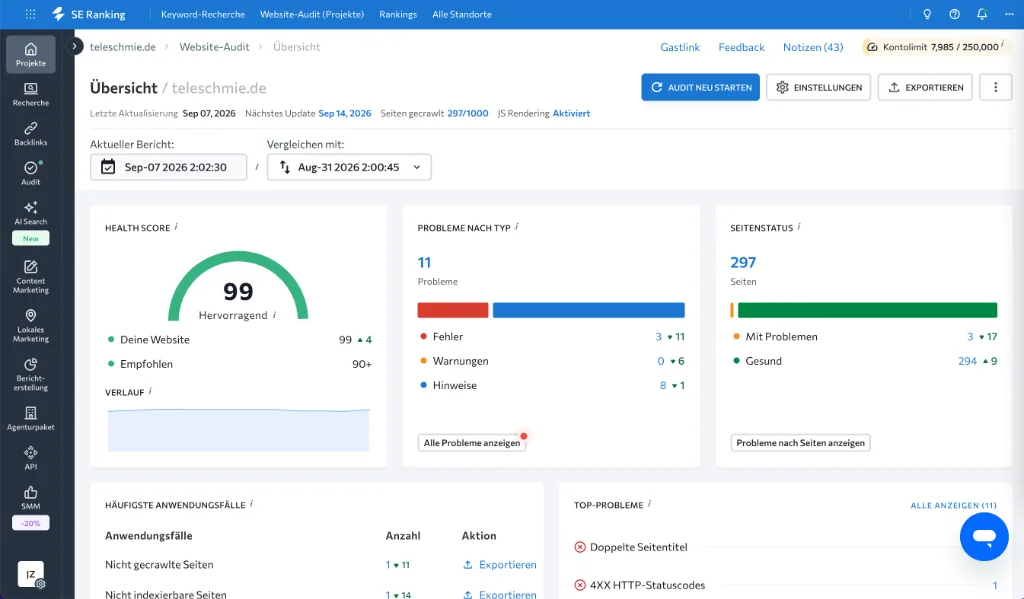Click Fehler count 3
Screen dimensions: 1024x599
pos(658,336)
